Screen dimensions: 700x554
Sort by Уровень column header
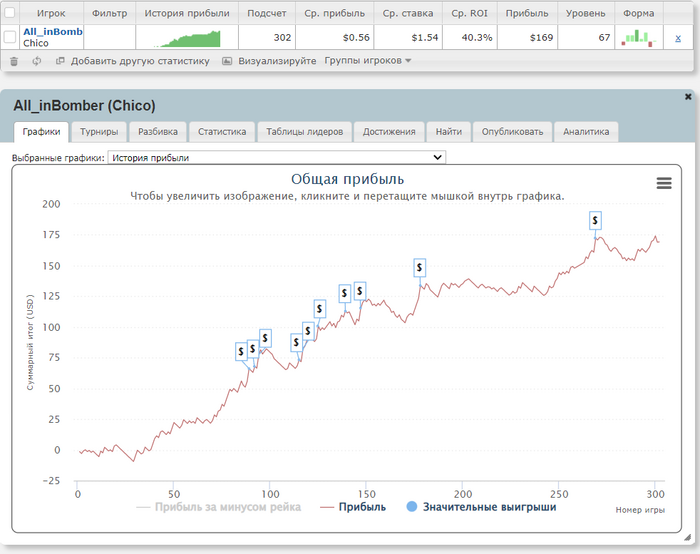point(585,13)
